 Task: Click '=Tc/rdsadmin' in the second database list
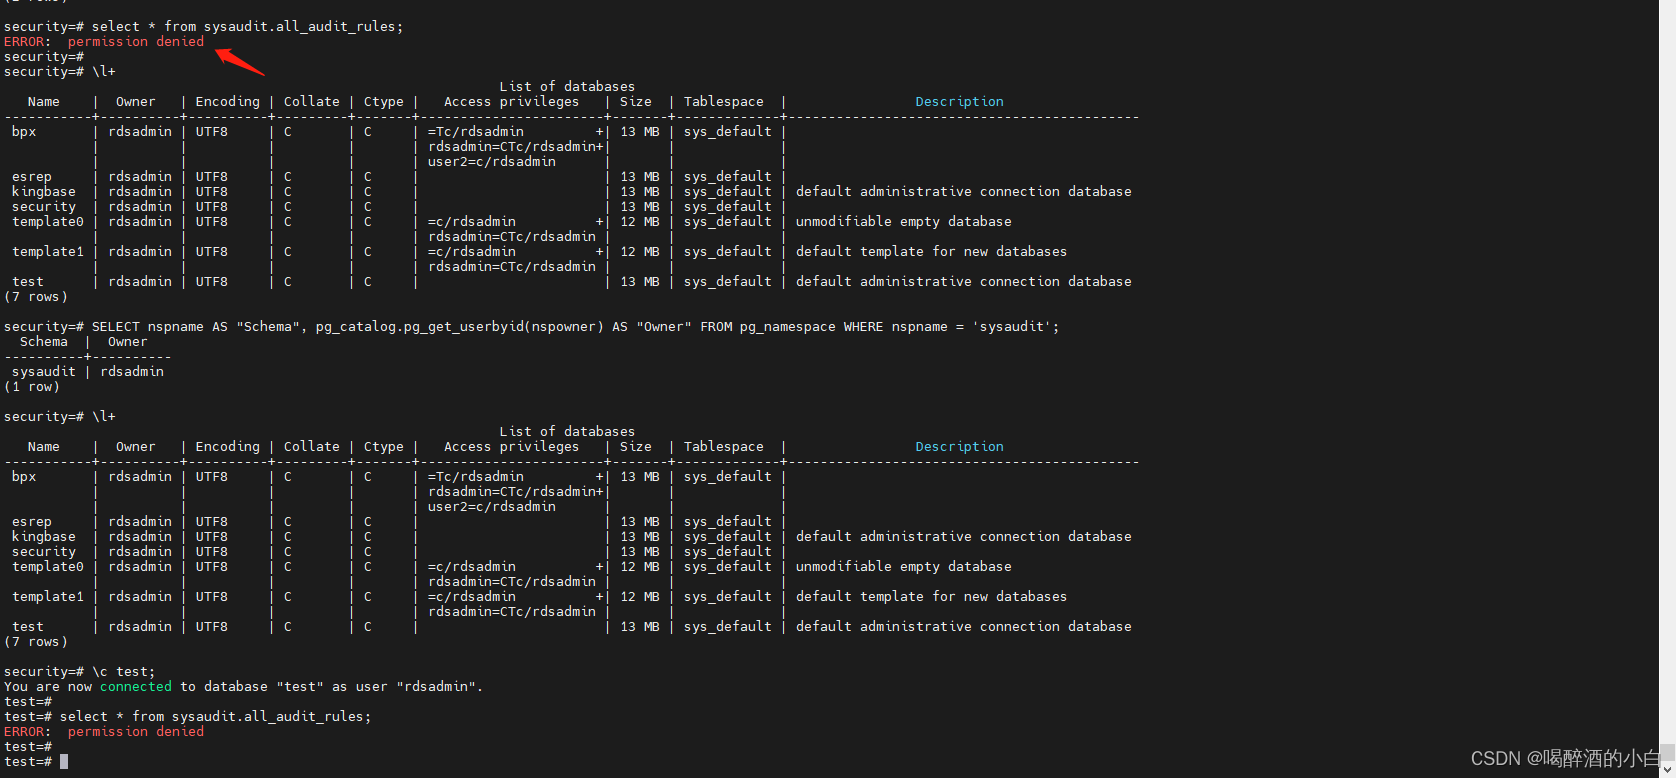[476, 477]
